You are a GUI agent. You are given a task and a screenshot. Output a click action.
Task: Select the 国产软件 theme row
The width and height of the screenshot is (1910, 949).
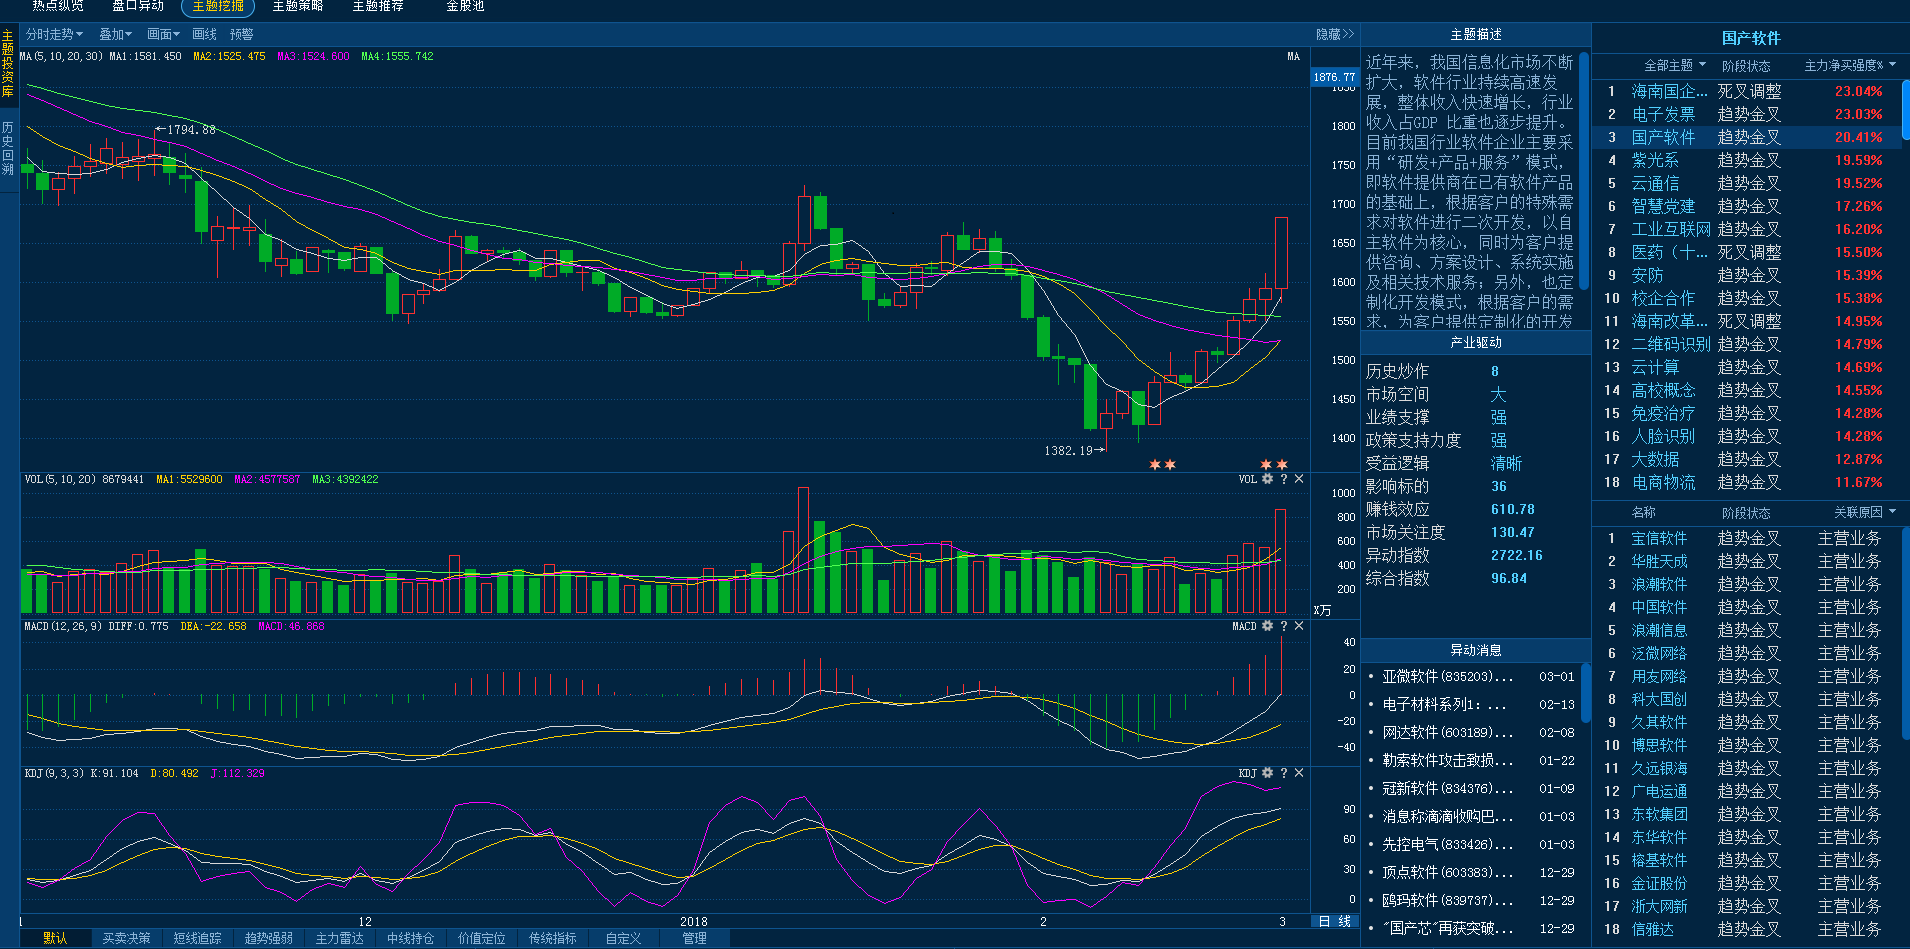1746,137
